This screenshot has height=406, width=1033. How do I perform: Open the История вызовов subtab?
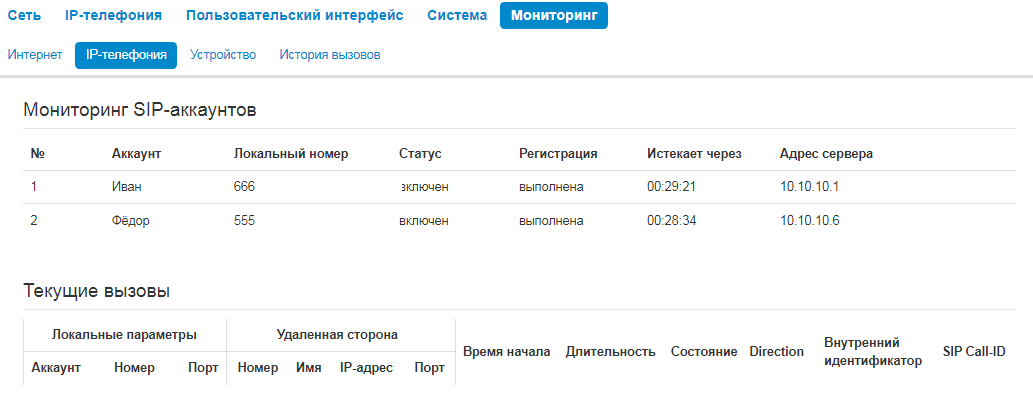click(329, 55)
